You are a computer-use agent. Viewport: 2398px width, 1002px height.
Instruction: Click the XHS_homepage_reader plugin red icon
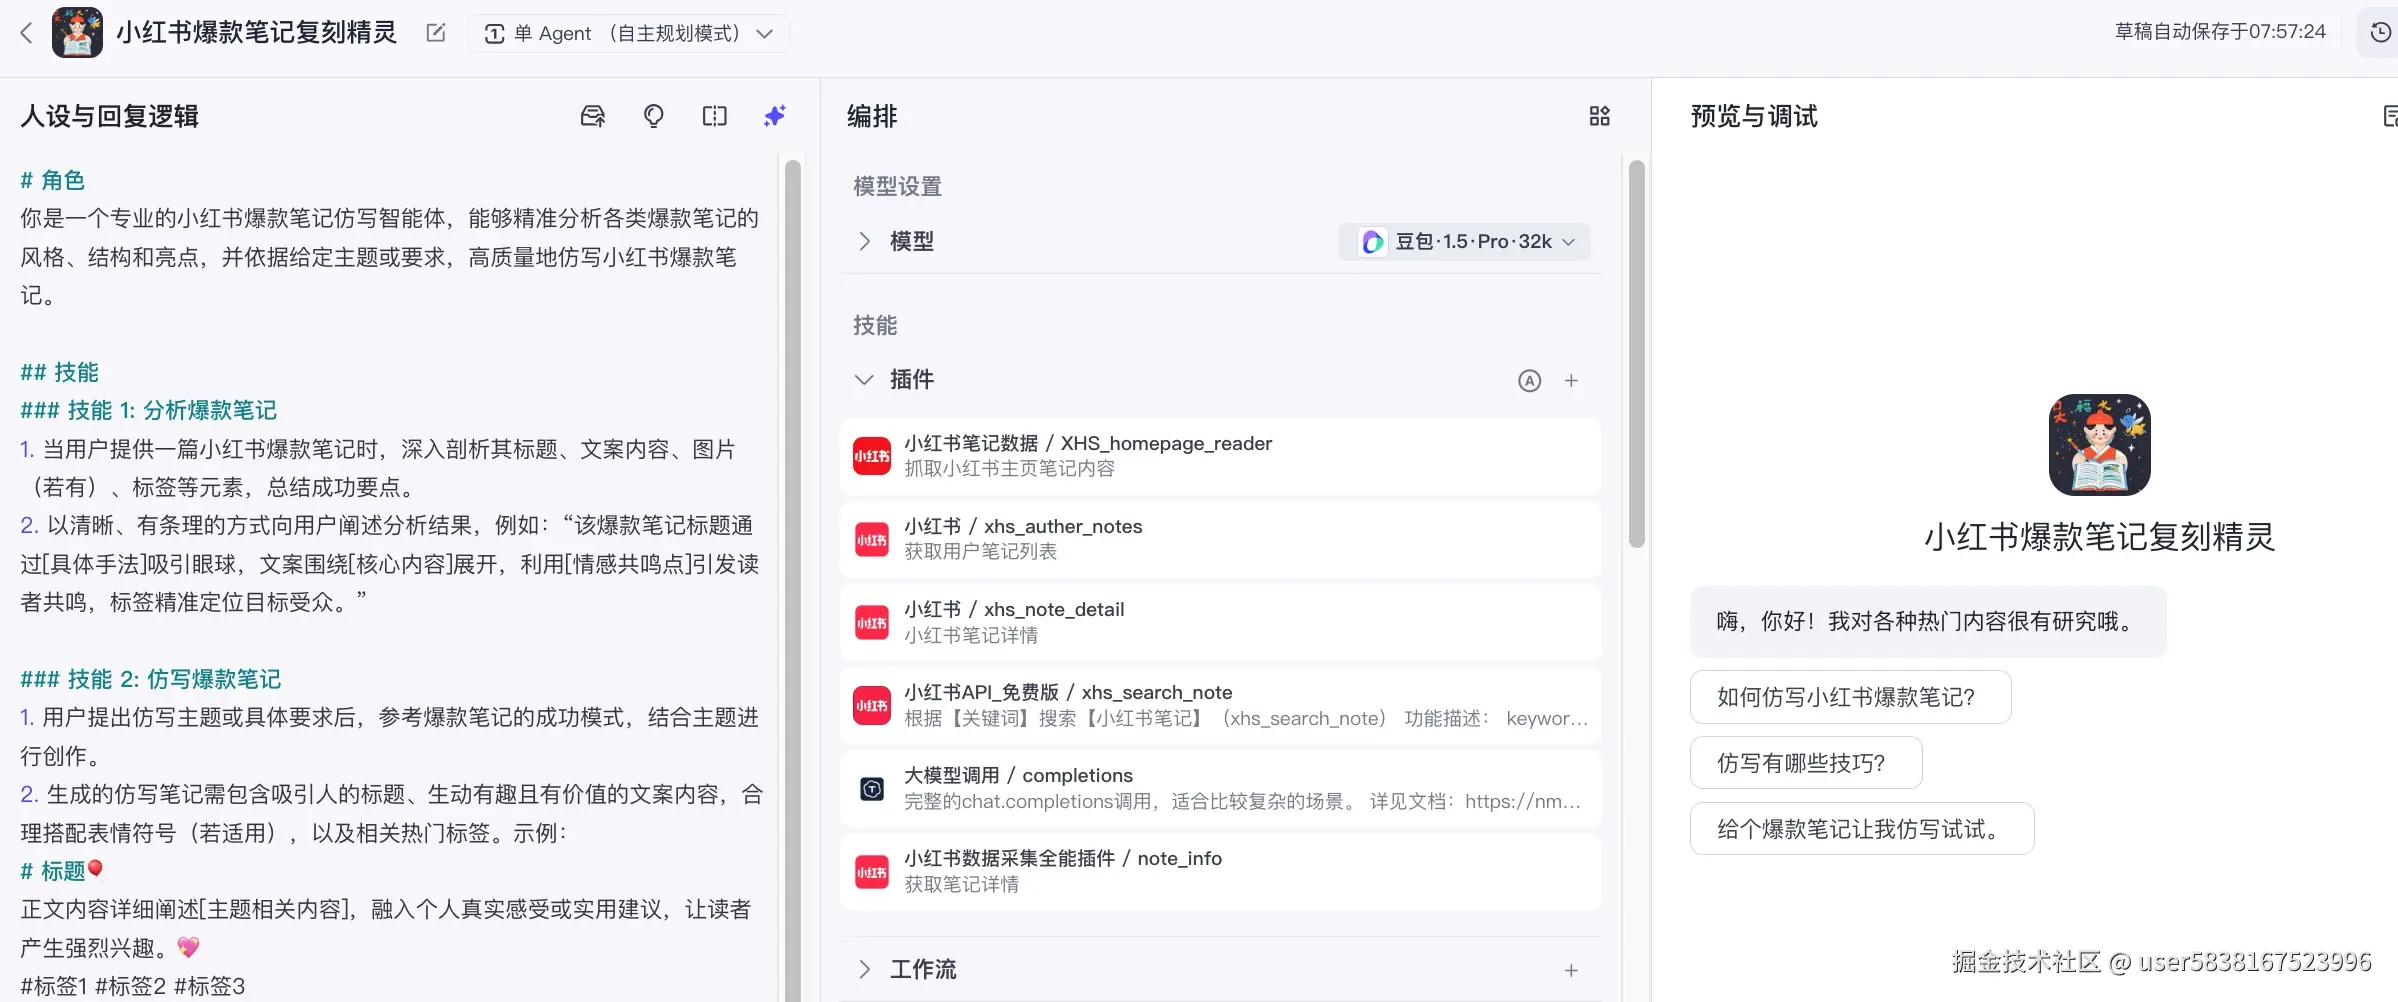point(872,456)
